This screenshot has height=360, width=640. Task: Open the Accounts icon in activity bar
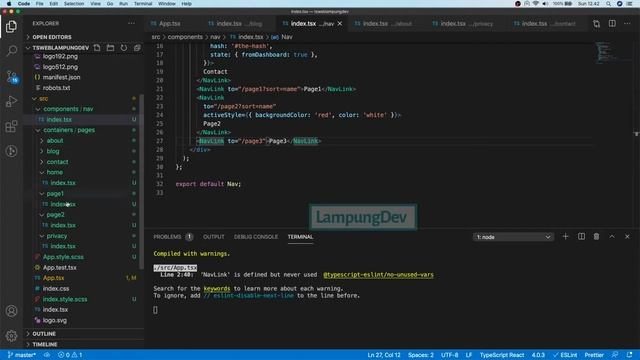click(x=11, y=311)
